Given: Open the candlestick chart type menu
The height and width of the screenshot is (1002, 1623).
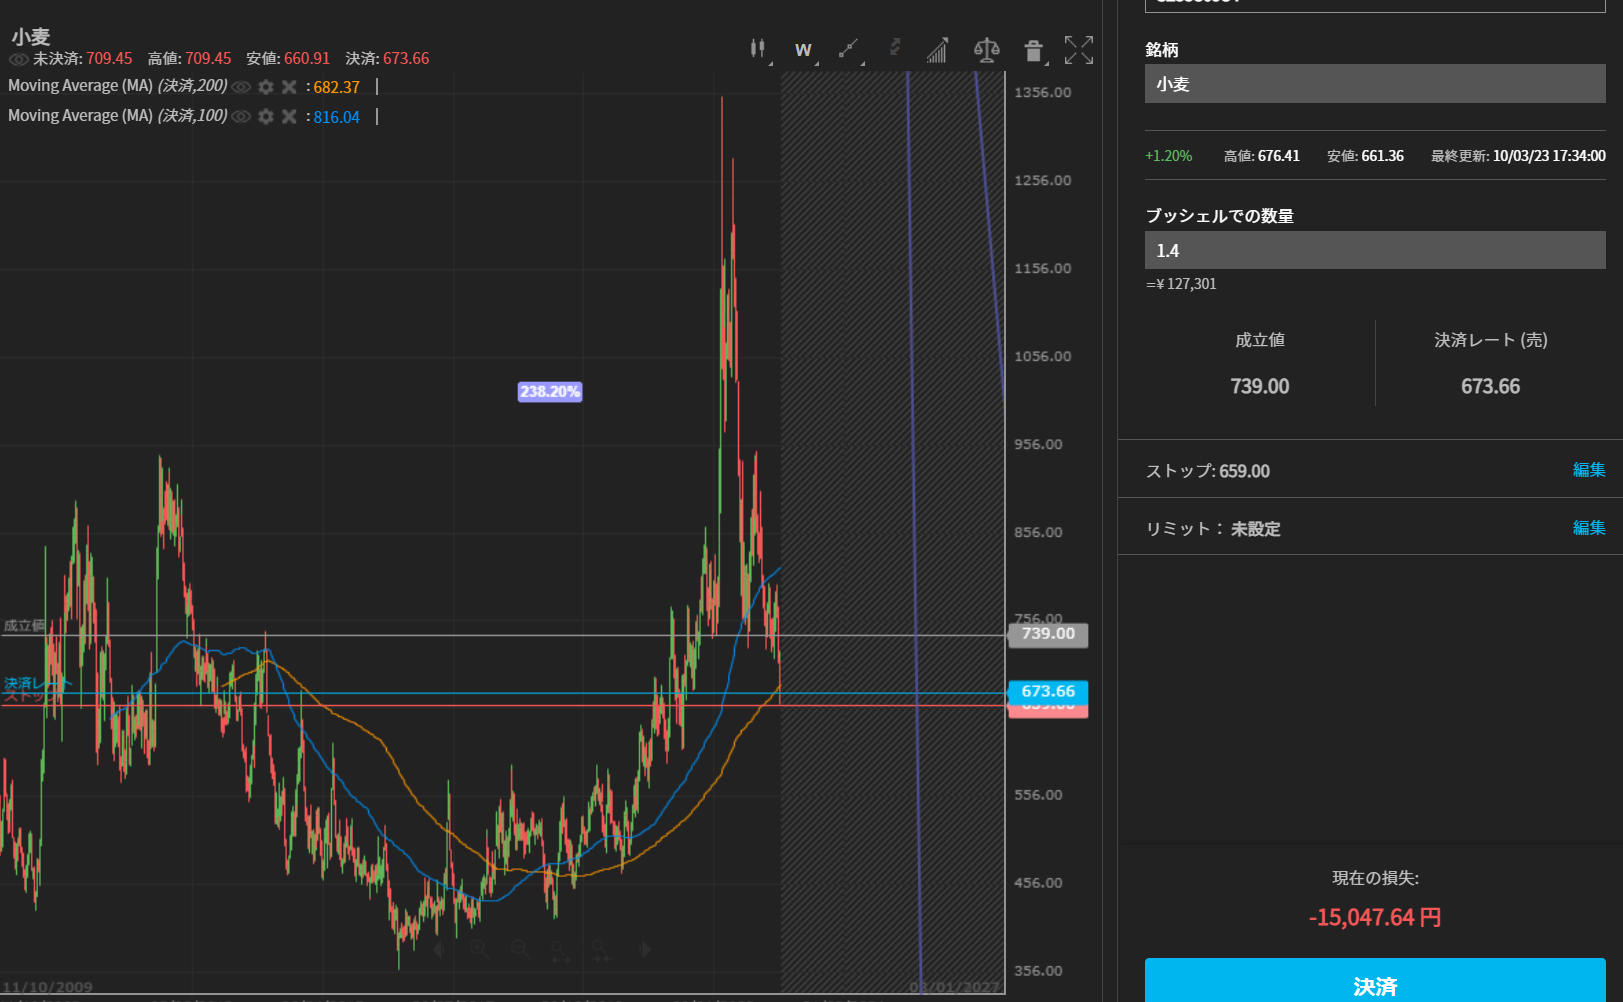Looking at the screenshot, I should click(758, 48).
